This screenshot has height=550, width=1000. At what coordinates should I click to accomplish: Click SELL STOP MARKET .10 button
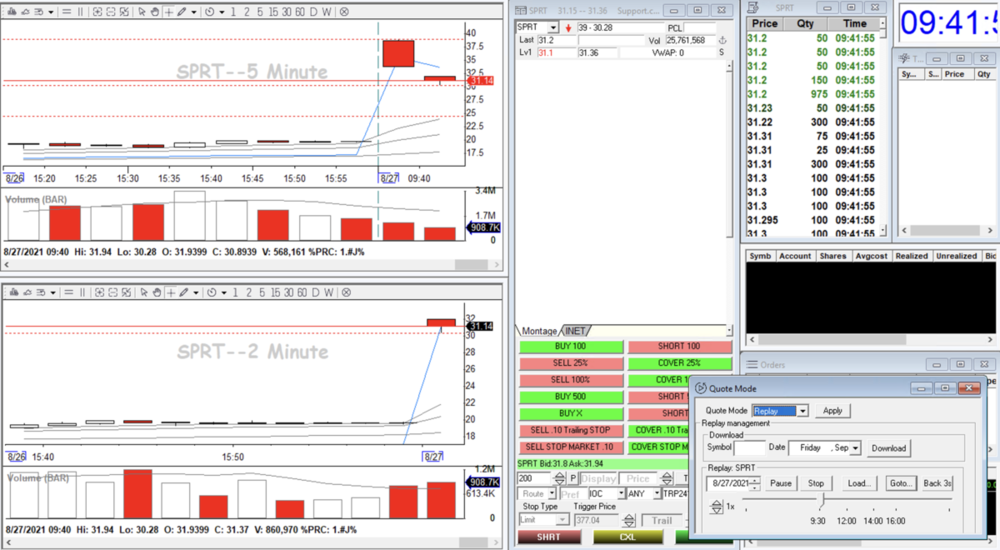[571, 447]
